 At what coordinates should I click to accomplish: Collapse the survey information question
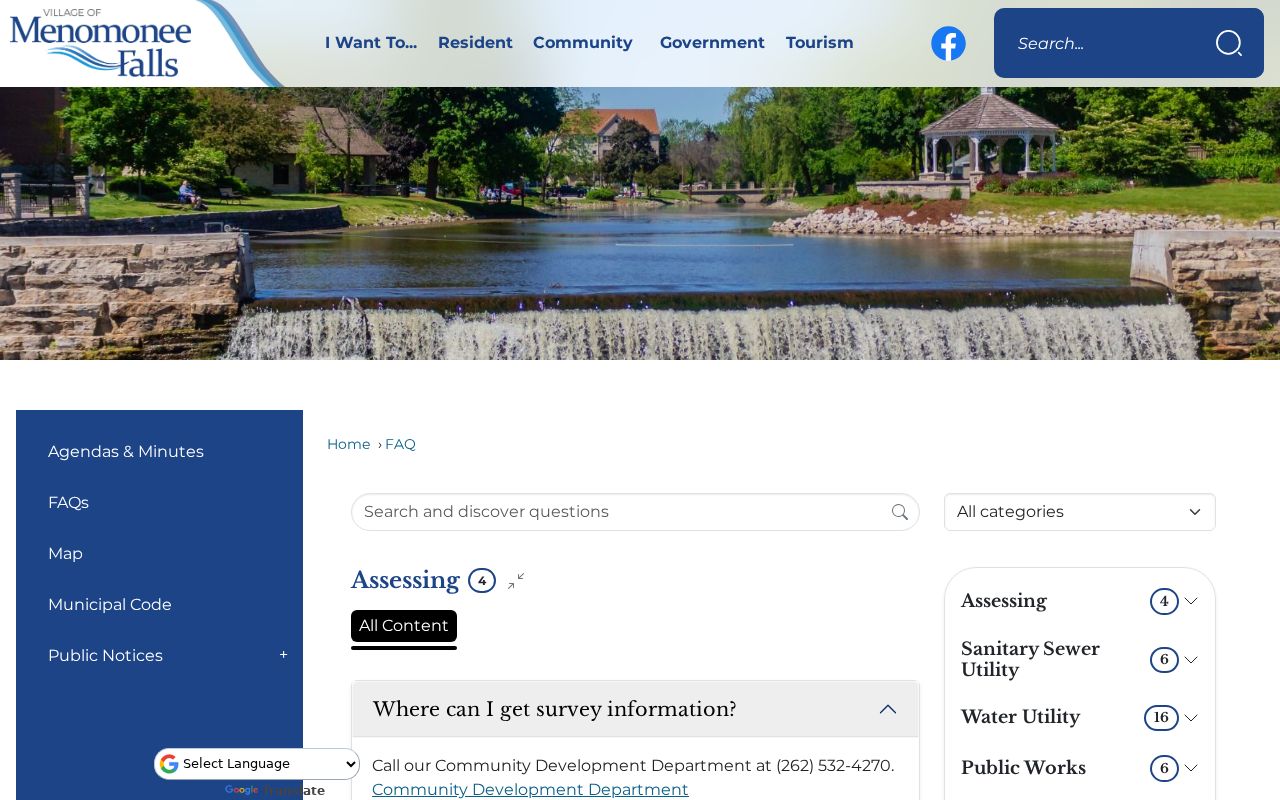888,709
